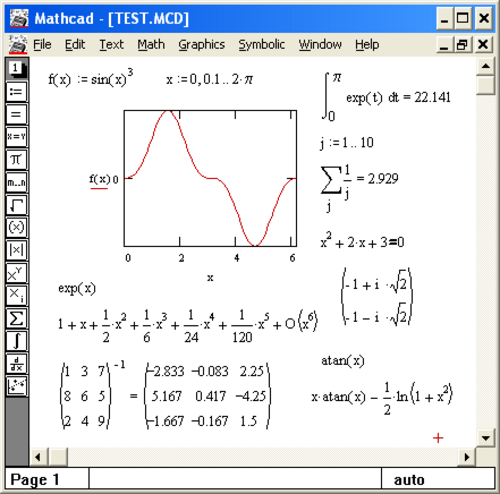Click the plot x-axis label x
500x494 pixels.
pos(210,278)
